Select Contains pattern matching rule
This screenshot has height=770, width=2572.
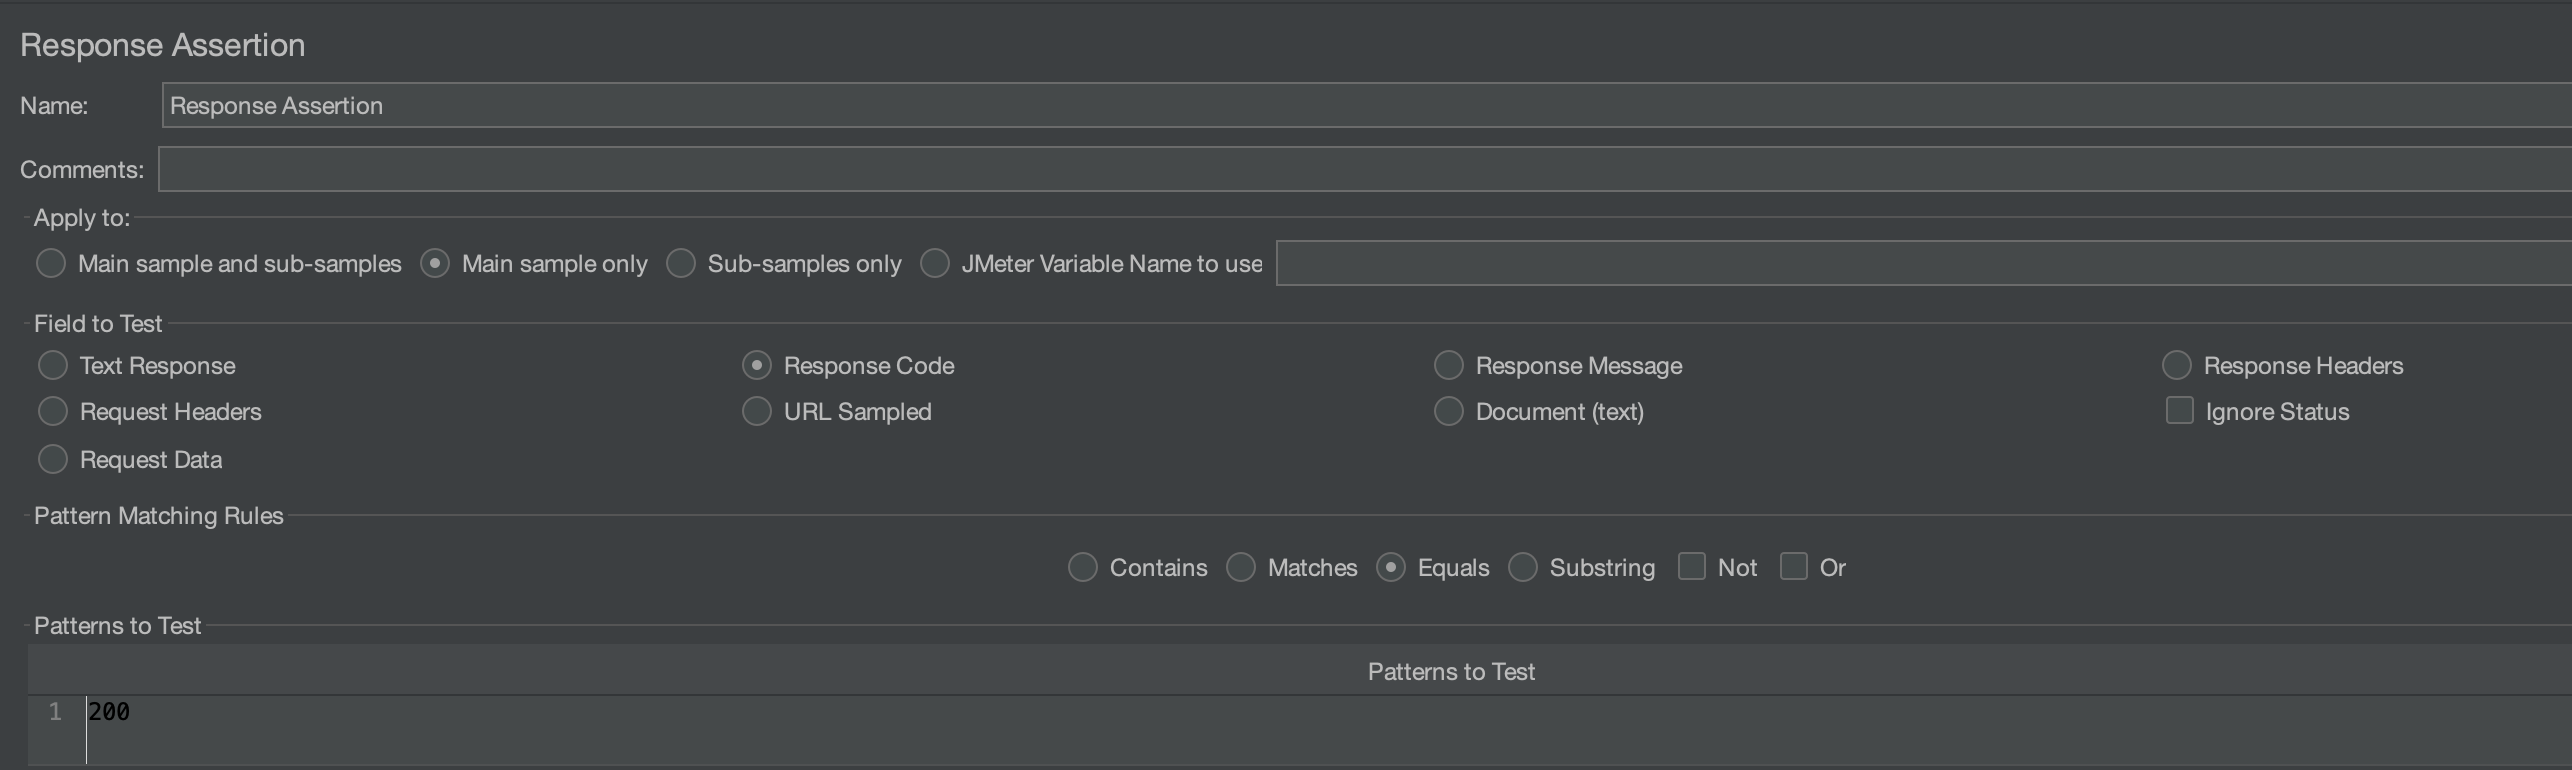(1083, 568)
